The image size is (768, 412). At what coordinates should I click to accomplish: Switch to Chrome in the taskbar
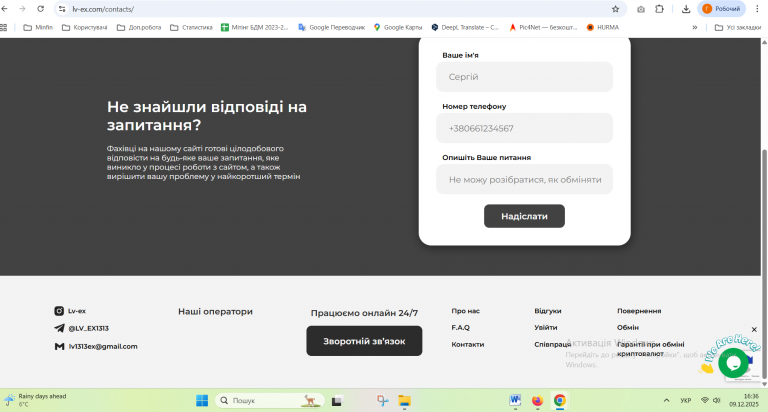coord(559,401)
